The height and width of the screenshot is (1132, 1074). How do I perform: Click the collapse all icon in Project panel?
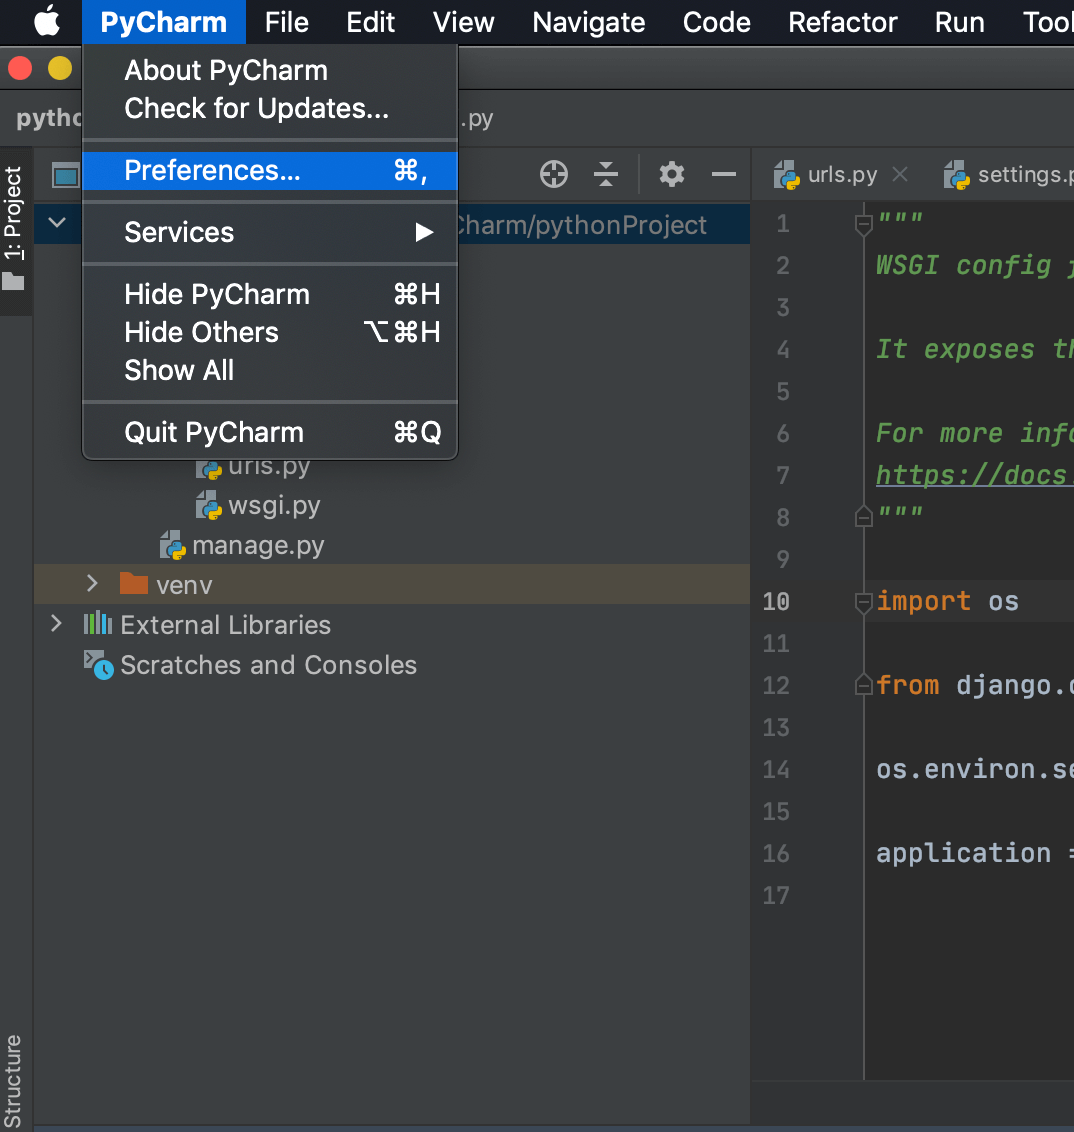[606, 175]
